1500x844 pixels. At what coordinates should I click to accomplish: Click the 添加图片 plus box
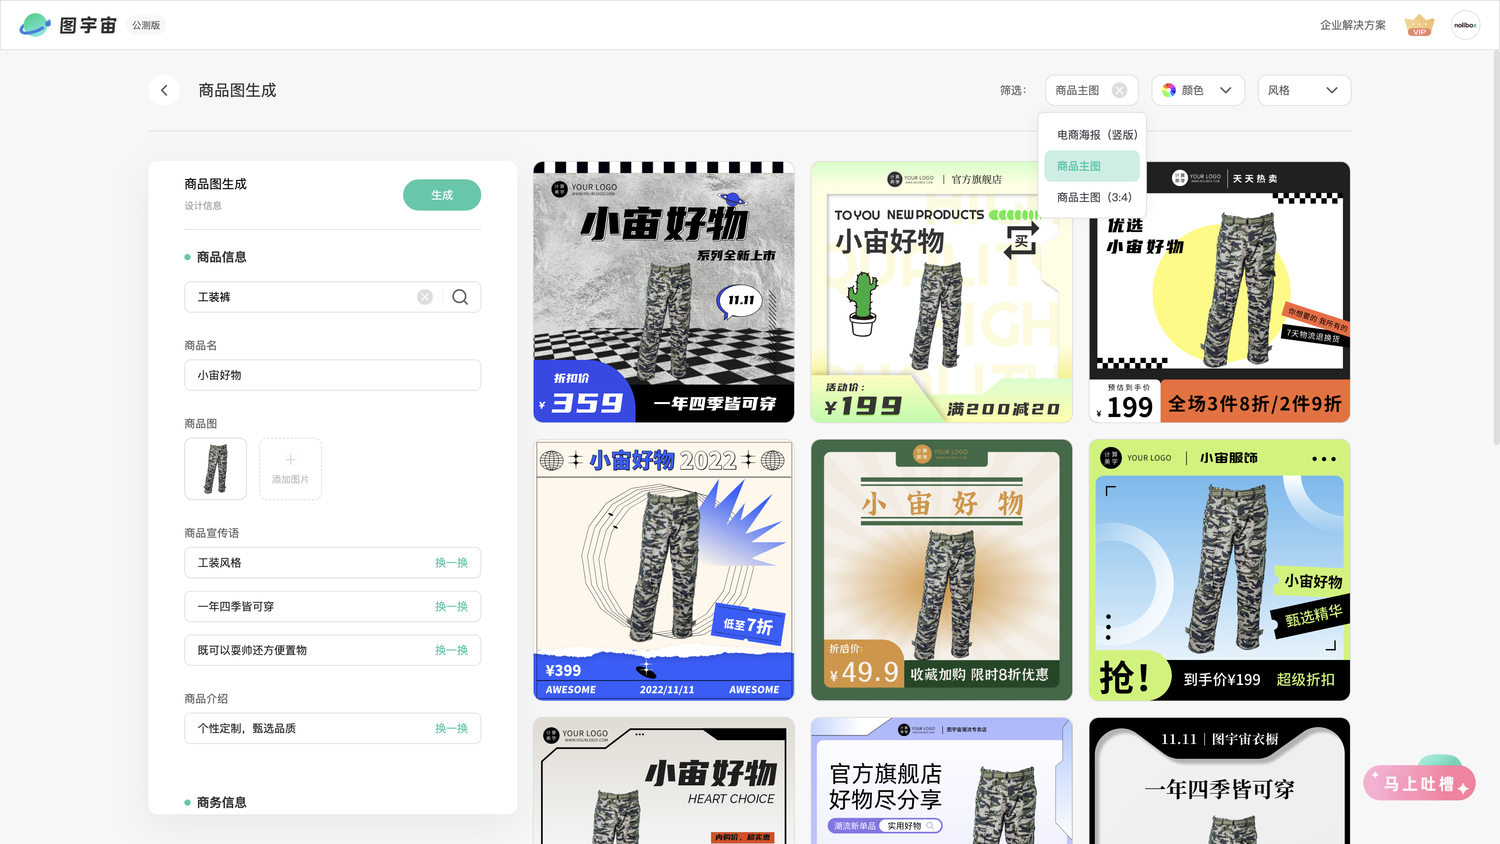(290, 469)
